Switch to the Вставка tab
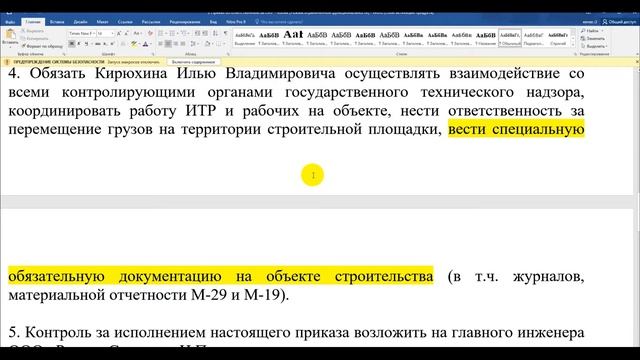This screenshot has height=360, width=640. (x=57, y=22)
